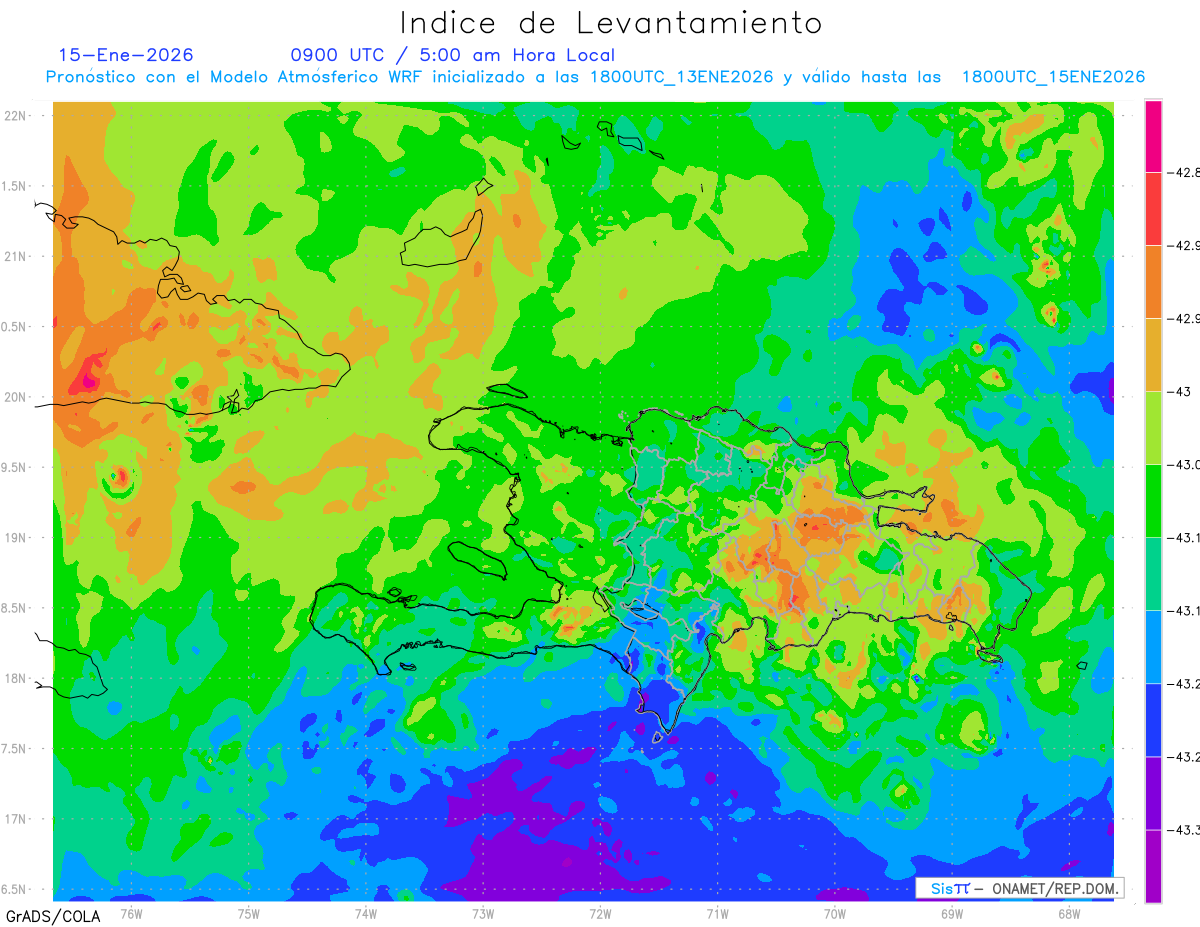1200x927 pixels.
Task: Select the '69W' longitude label
Action: click(x=952, y=913)
